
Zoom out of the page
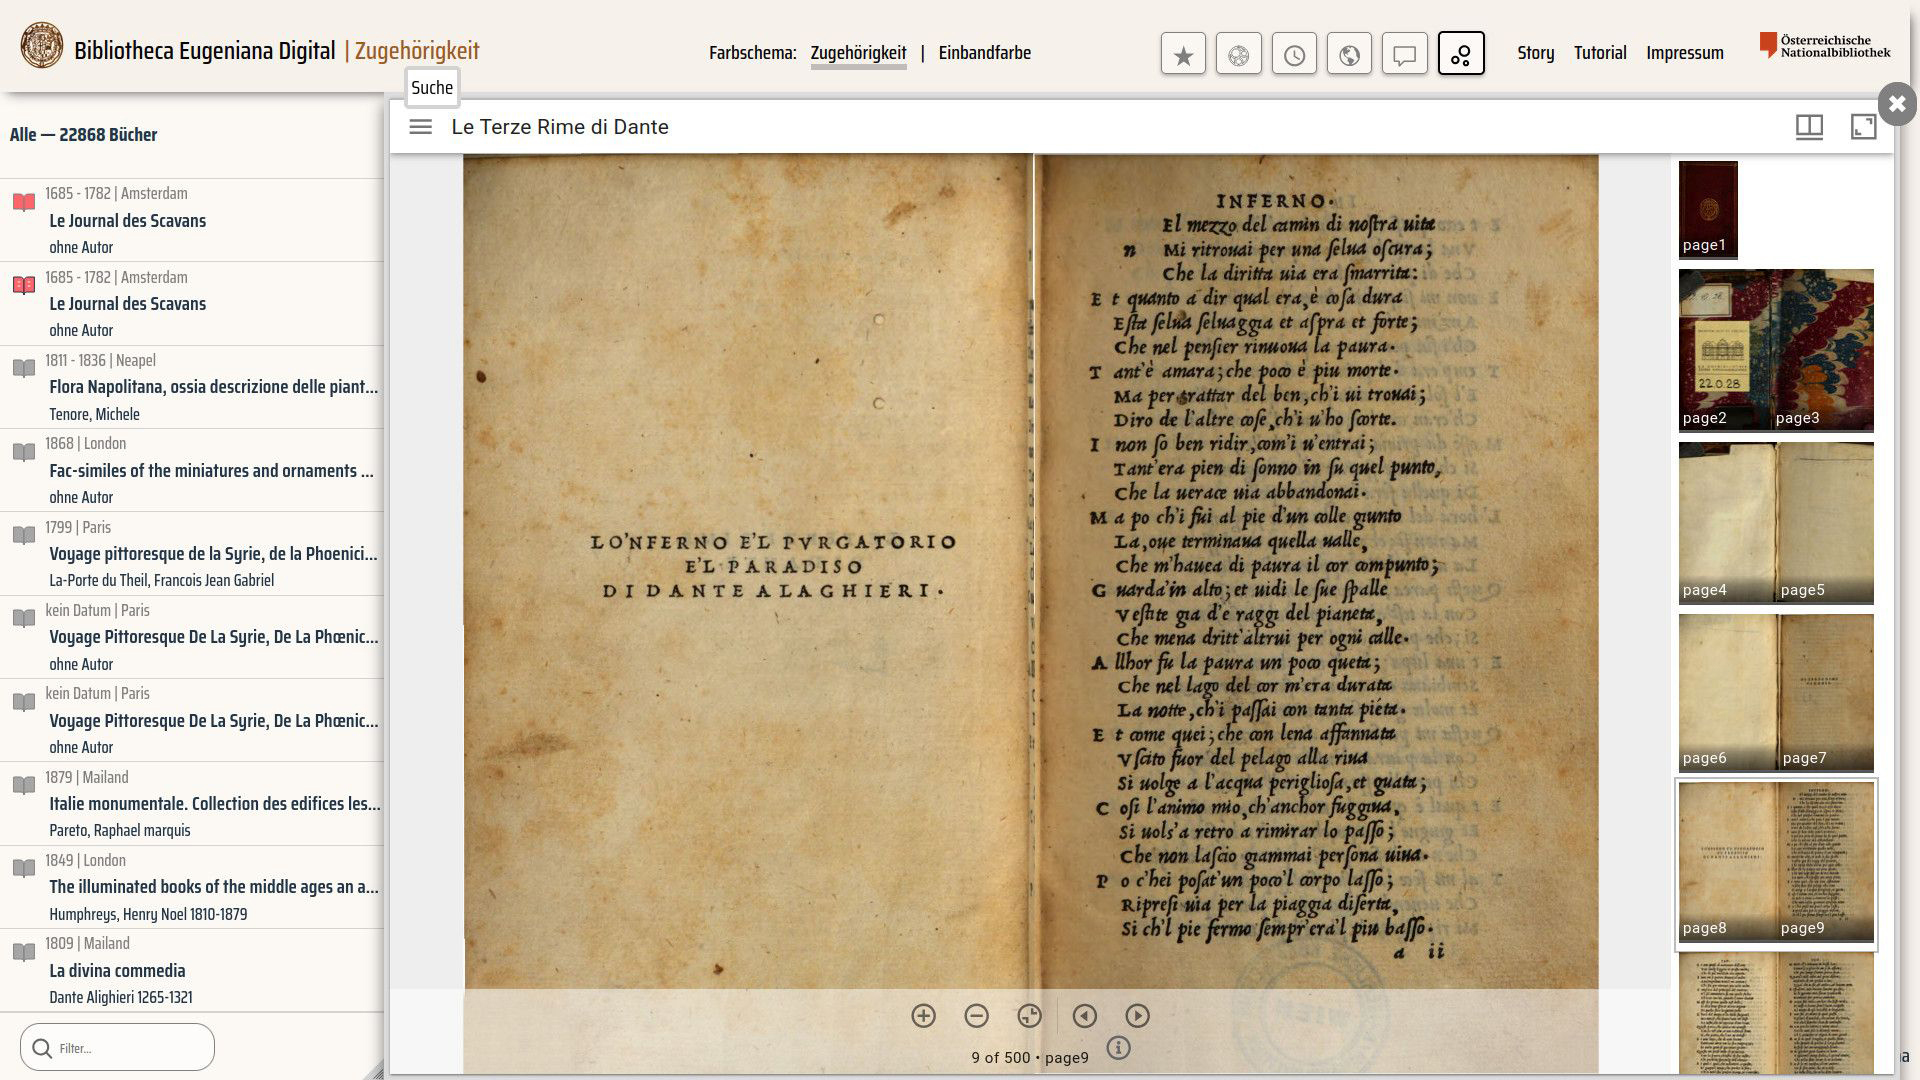point(976,1016)
